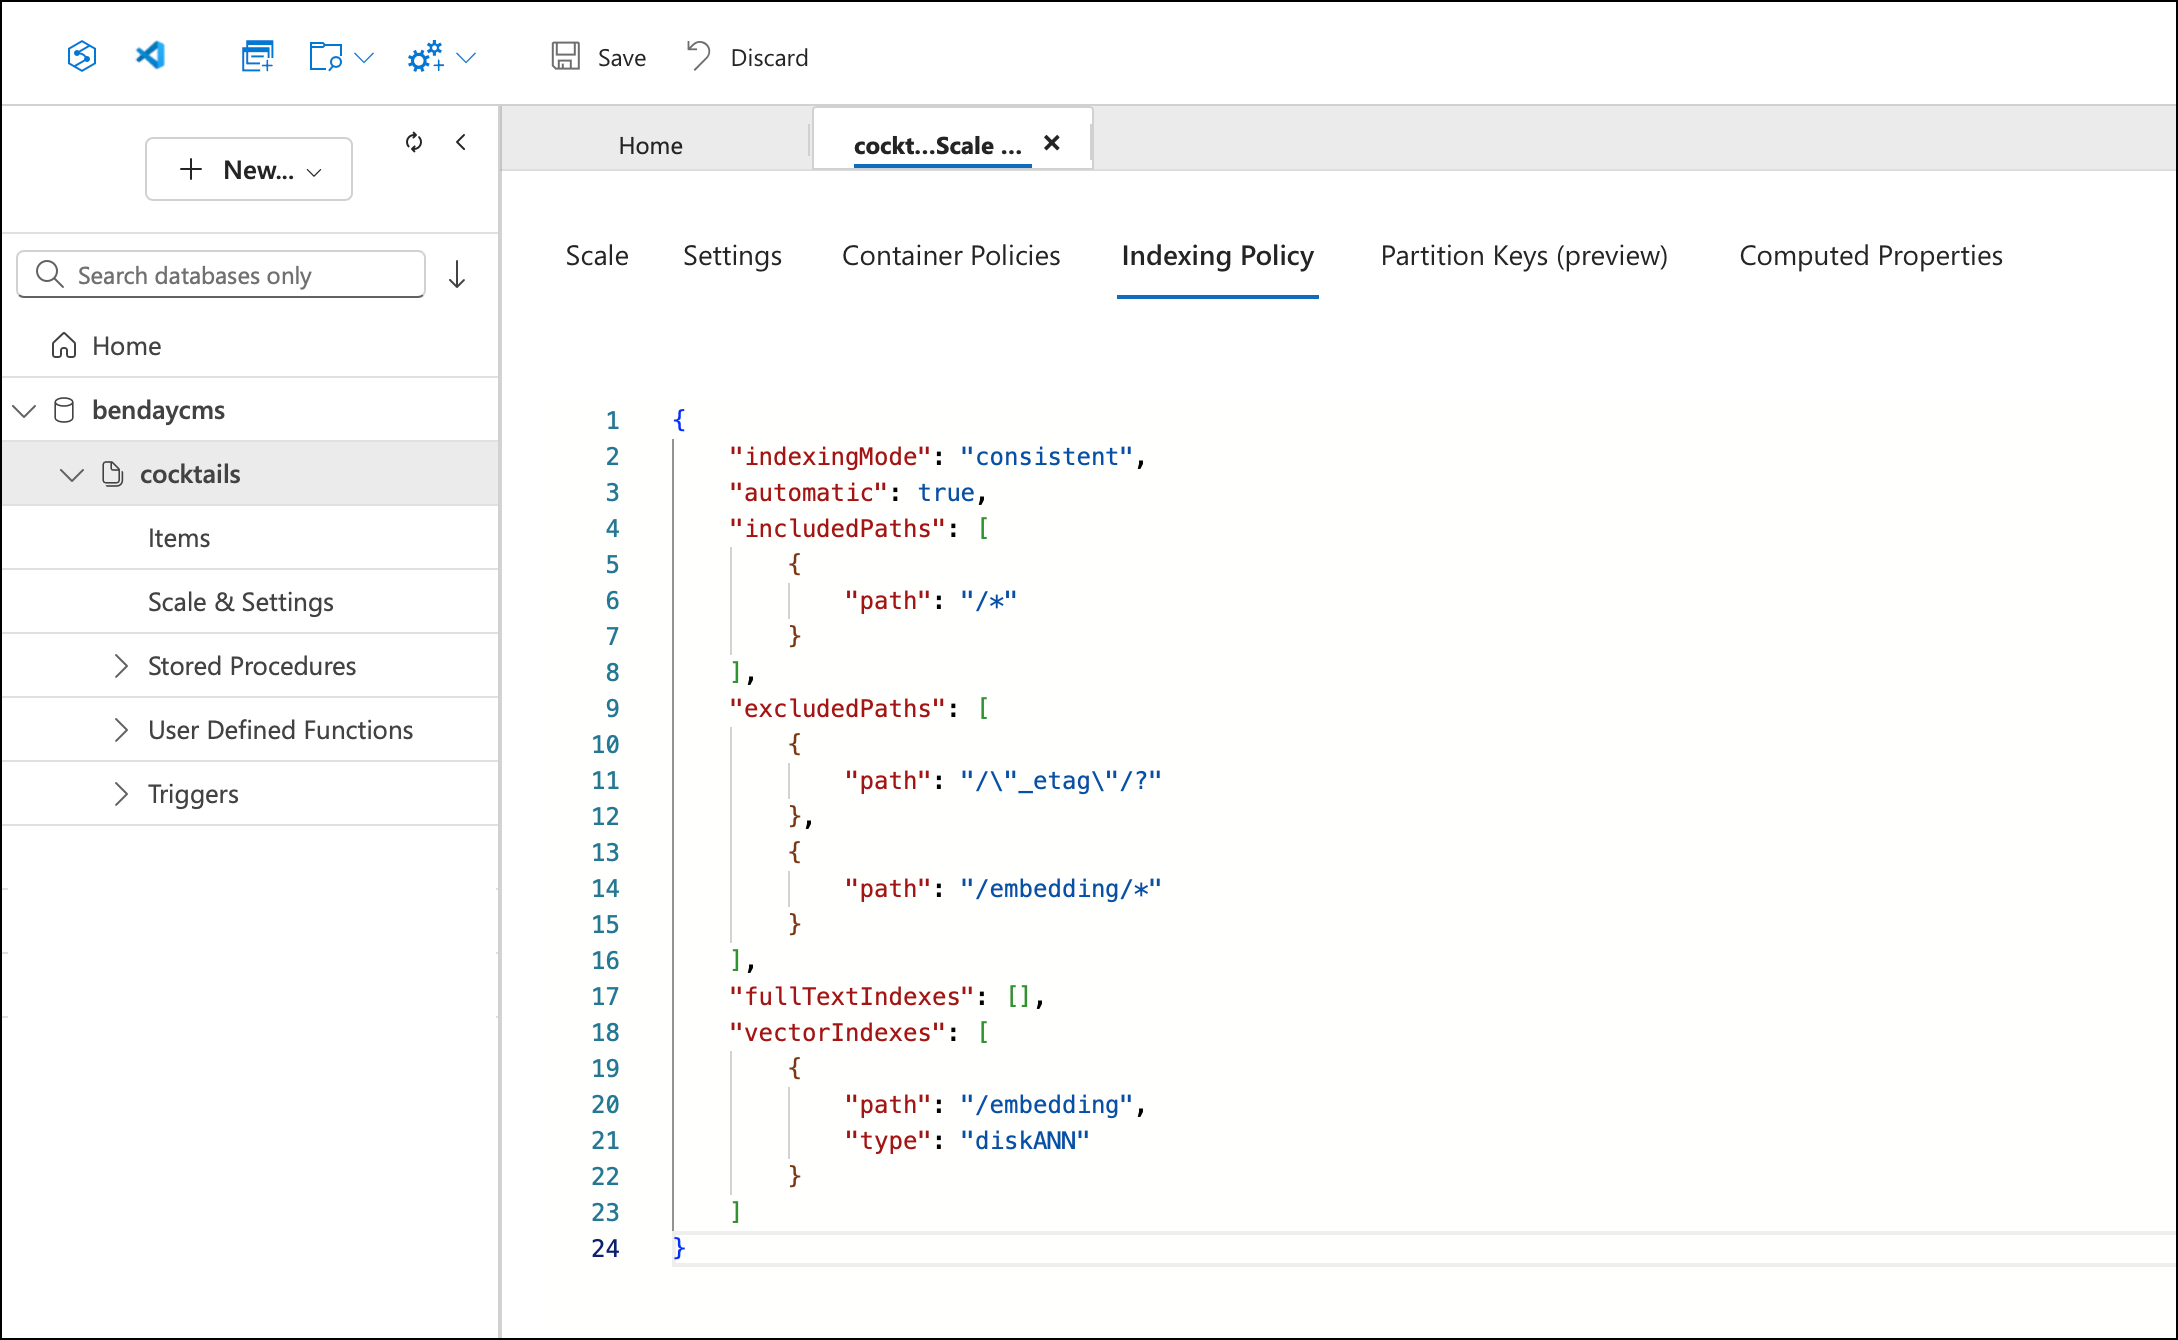
Task: Click the new container toolbar icon
Action: 257,56
